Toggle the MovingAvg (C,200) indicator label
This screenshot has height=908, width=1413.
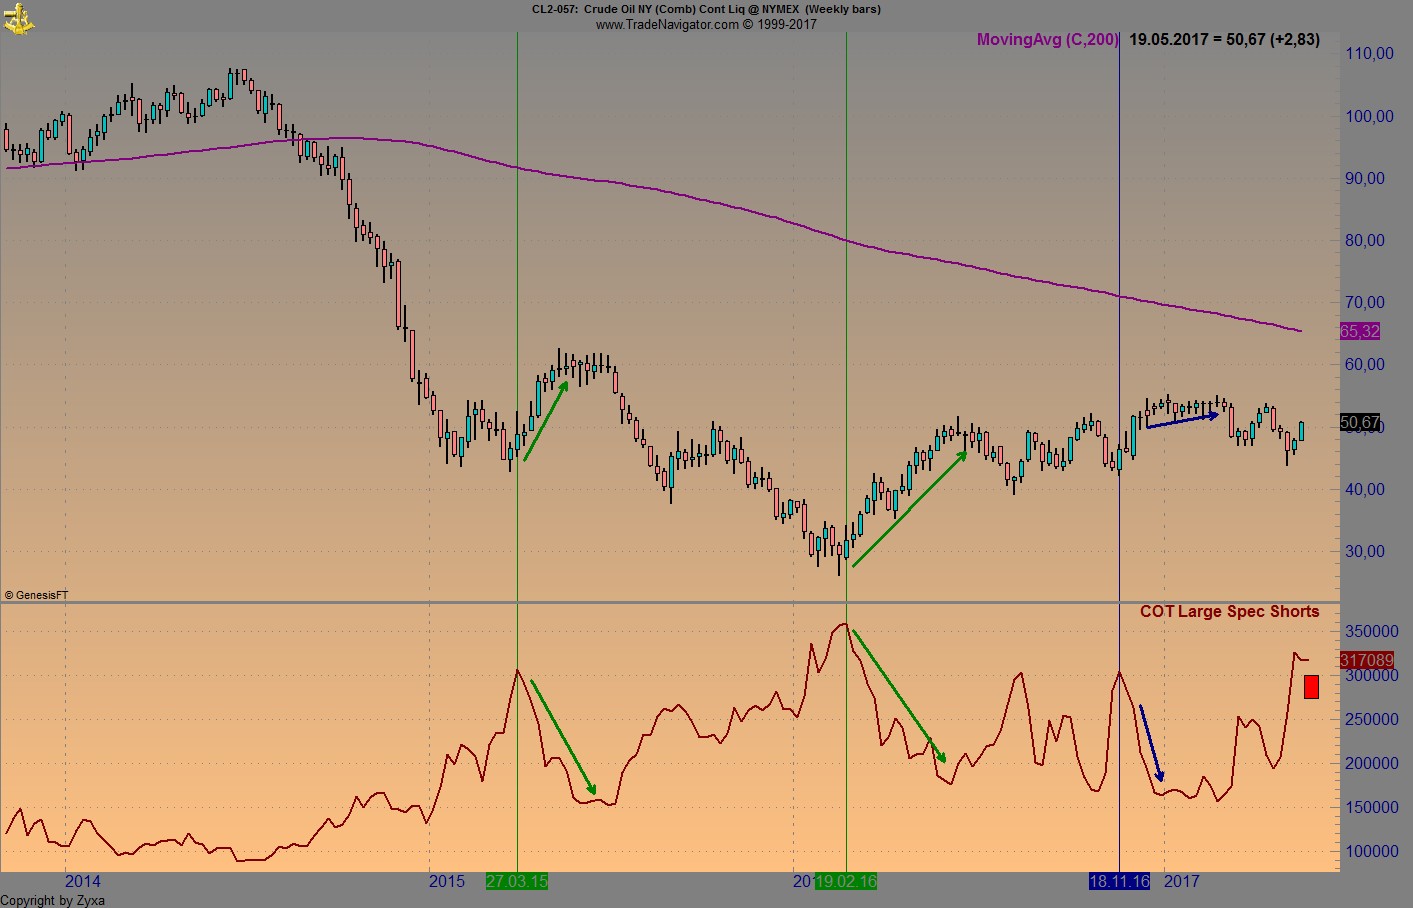pyautogui.click(x=1046, y=41)
